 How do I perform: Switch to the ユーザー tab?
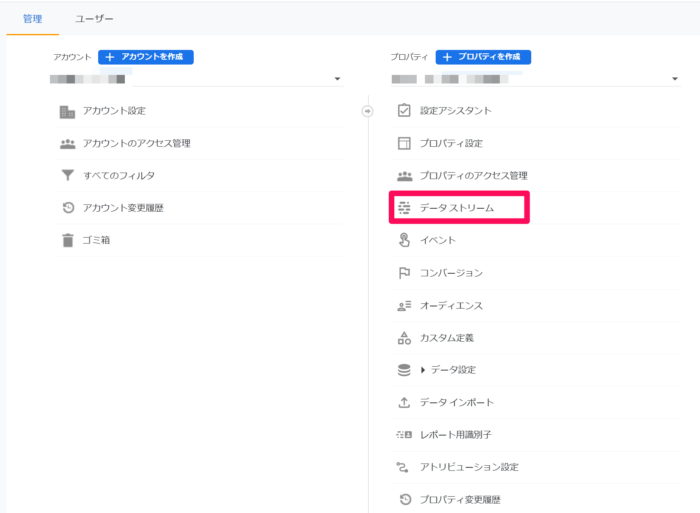pyautogui.click(x=94, y=19)
